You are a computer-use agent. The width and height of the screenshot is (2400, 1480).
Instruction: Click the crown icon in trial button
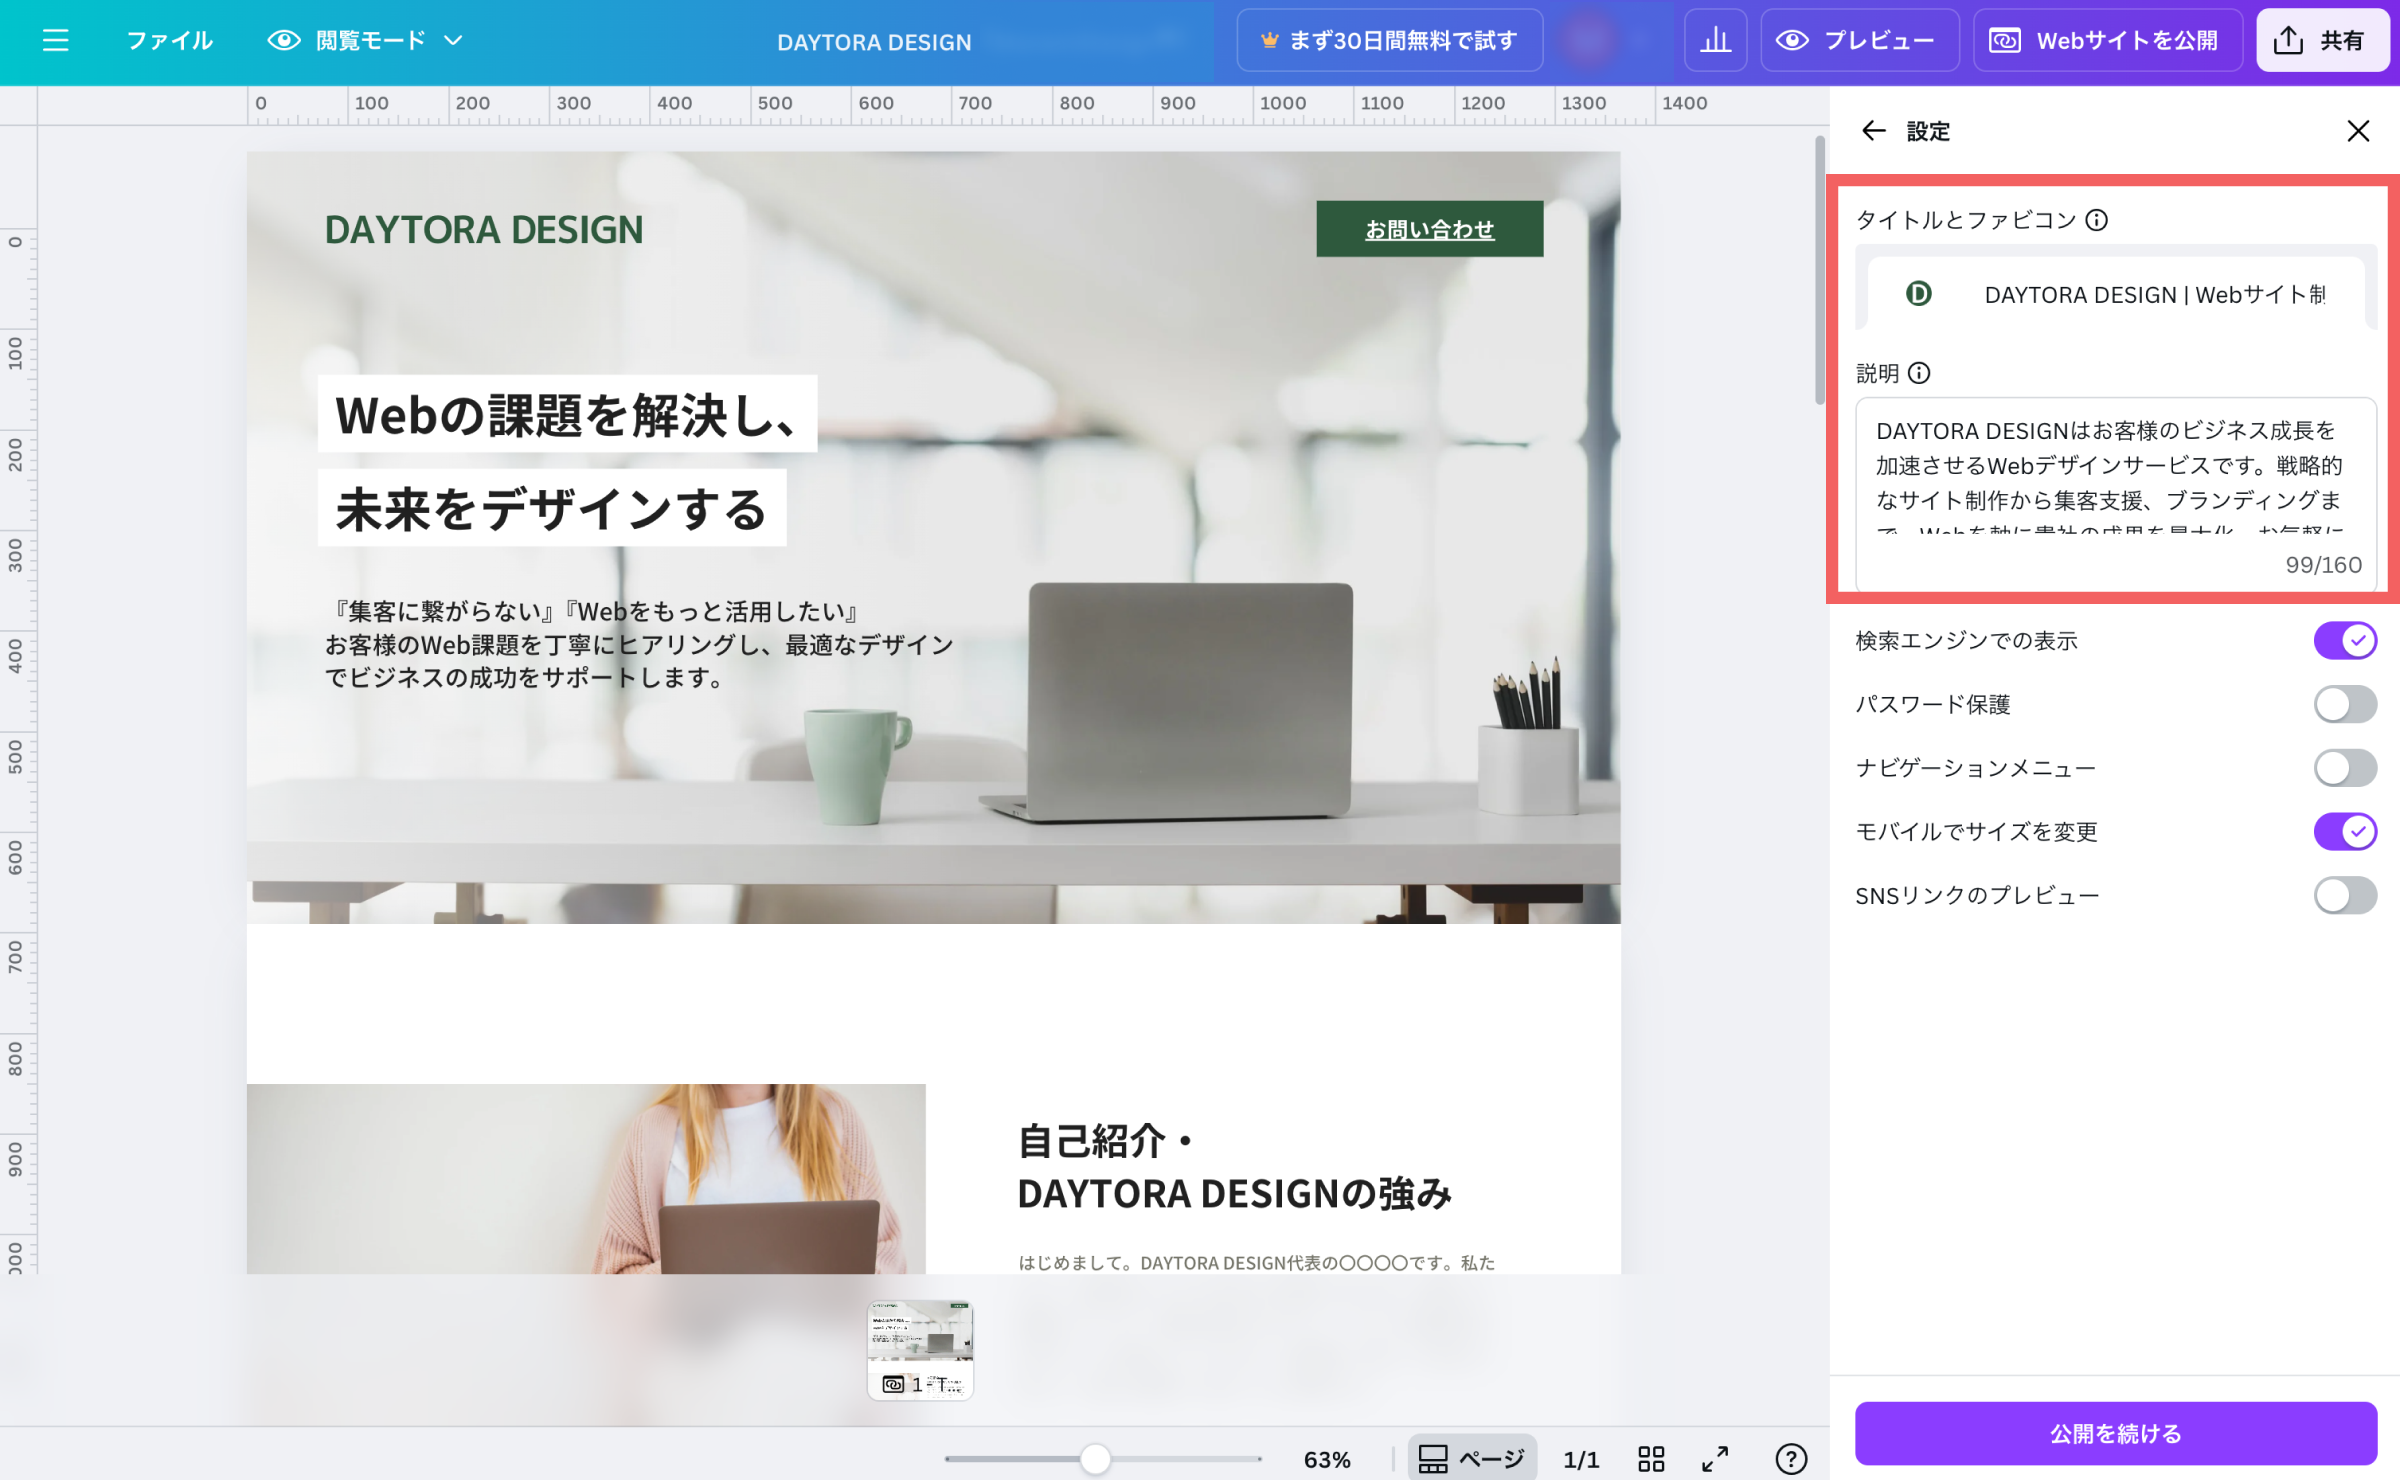click(x=1269, y=40)
